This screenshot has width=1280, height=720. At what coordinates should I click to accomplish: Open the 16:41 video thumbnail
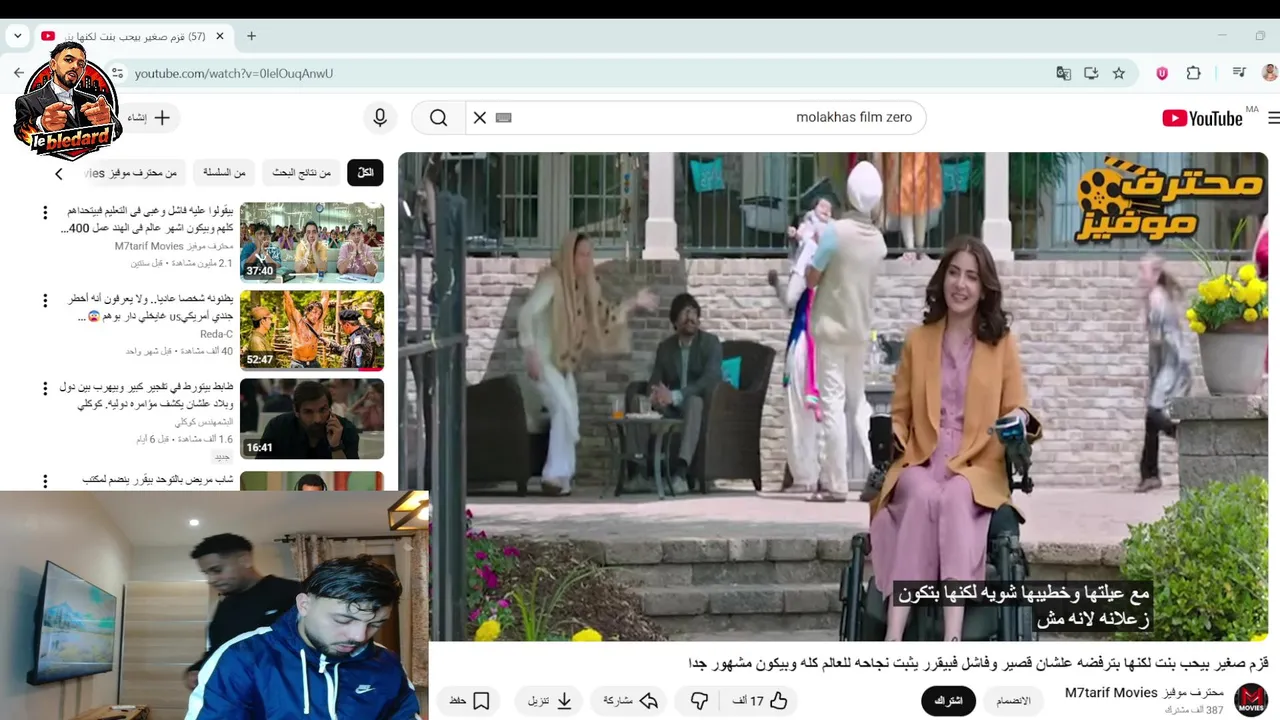[x=312, y=418]
